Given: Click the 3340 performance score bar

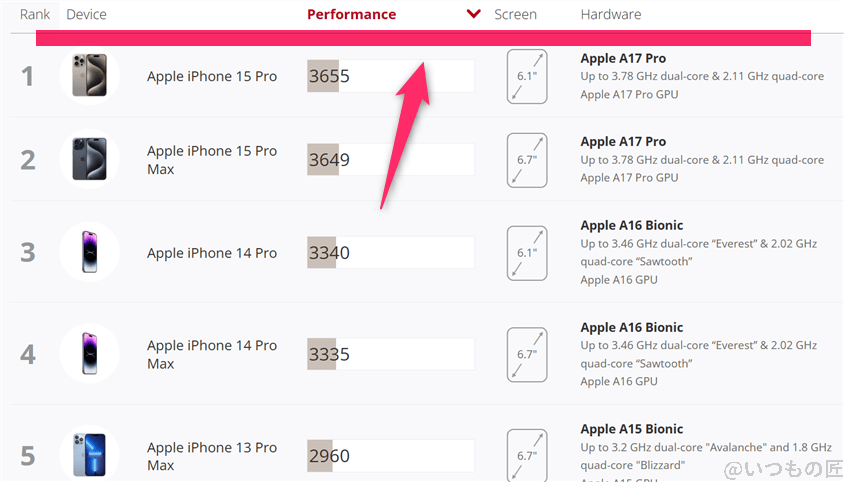Looking at the screenshot, I should 390,253.
